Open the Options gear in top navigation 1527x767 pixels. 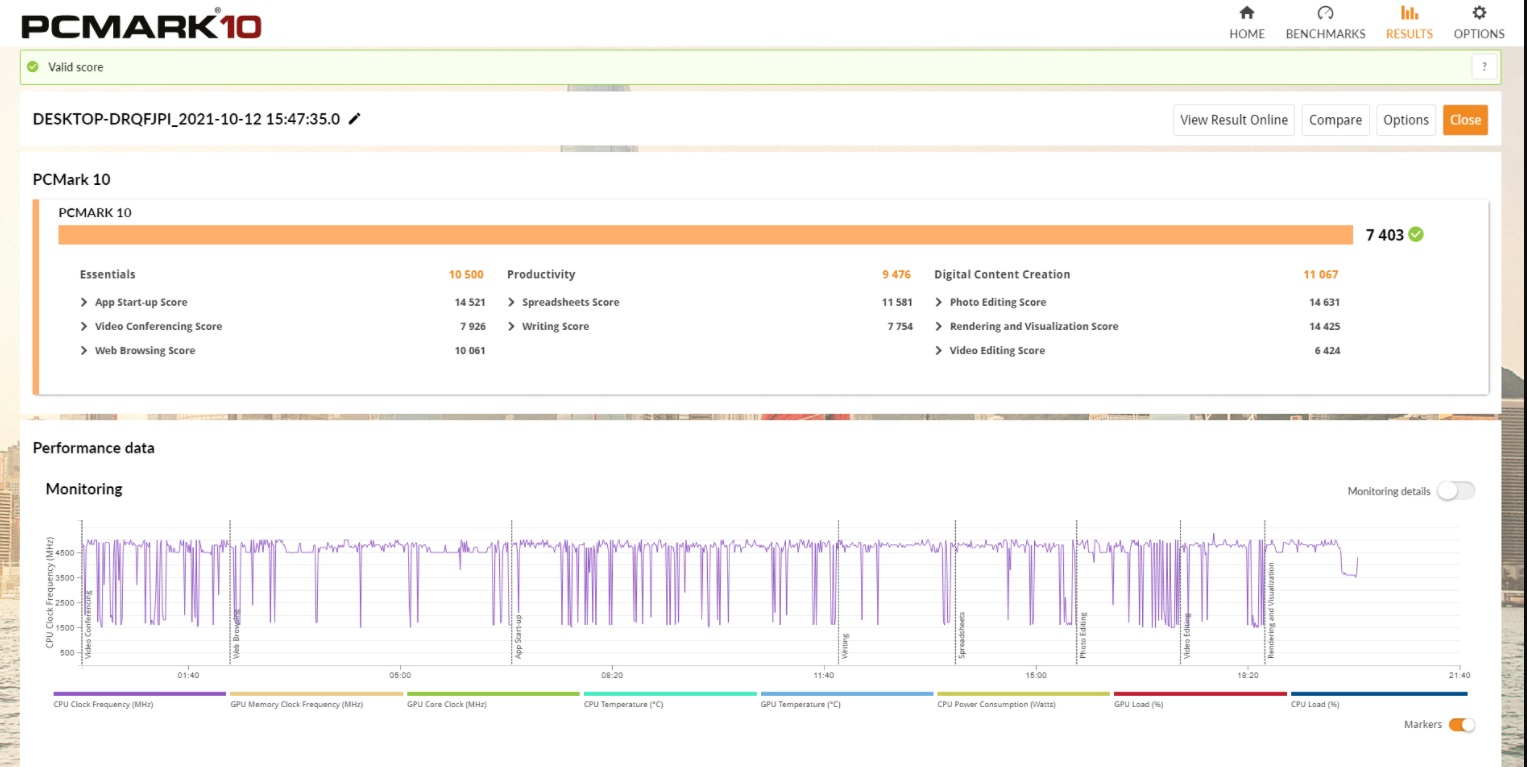1479,22
